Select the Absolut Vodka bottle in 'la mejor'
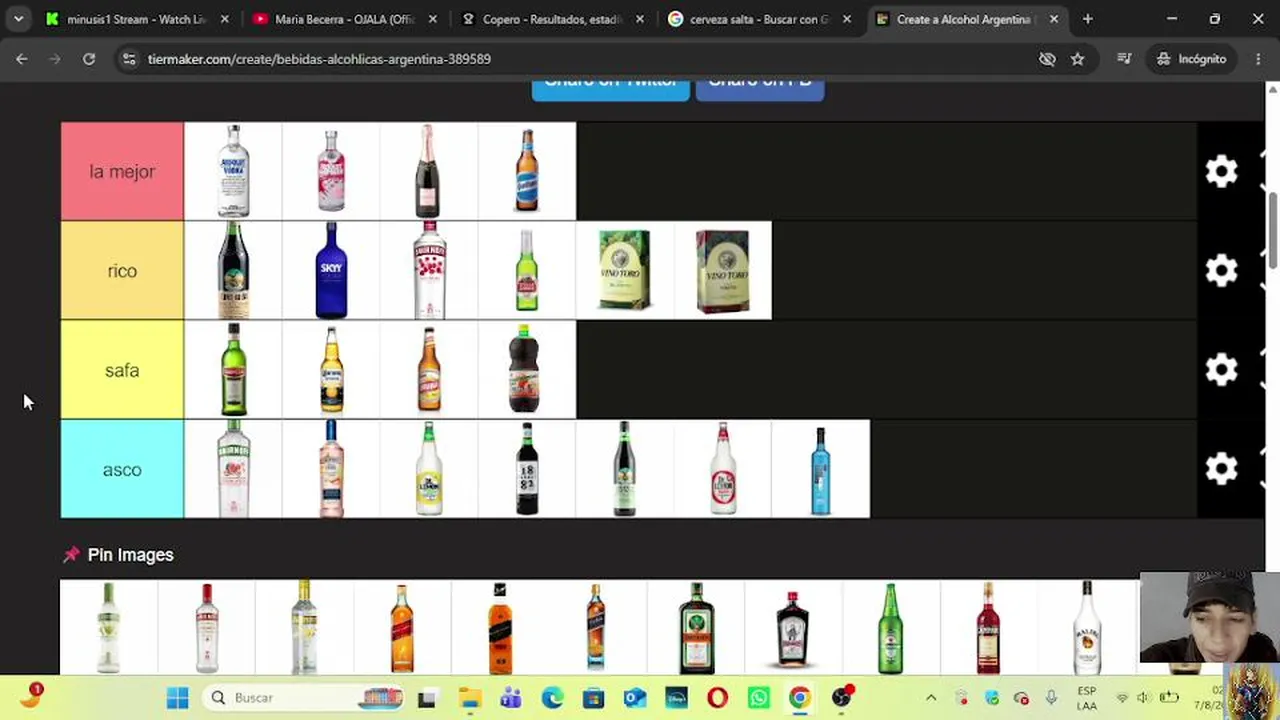Viewport: 1280px width, 720px height. (233, 171)
